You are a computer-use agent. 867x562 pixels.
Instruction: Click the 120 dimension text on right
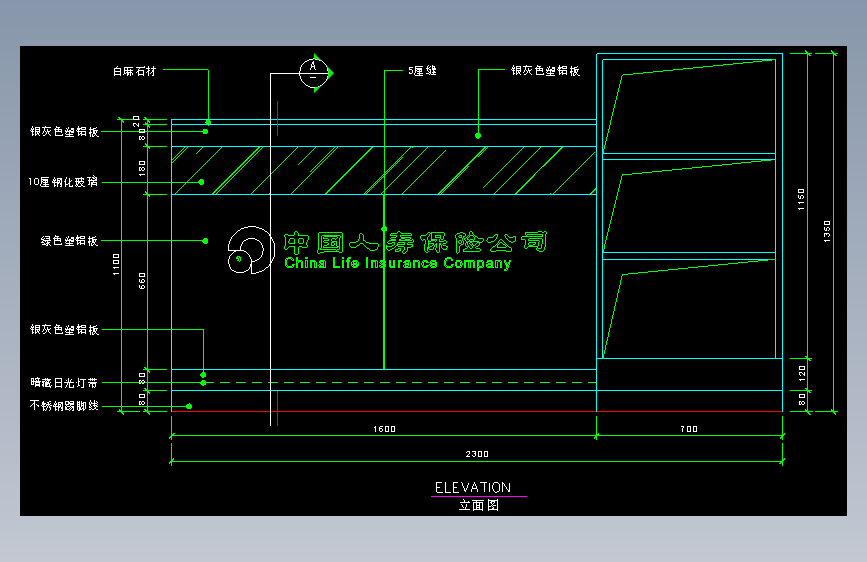(802, 373)
